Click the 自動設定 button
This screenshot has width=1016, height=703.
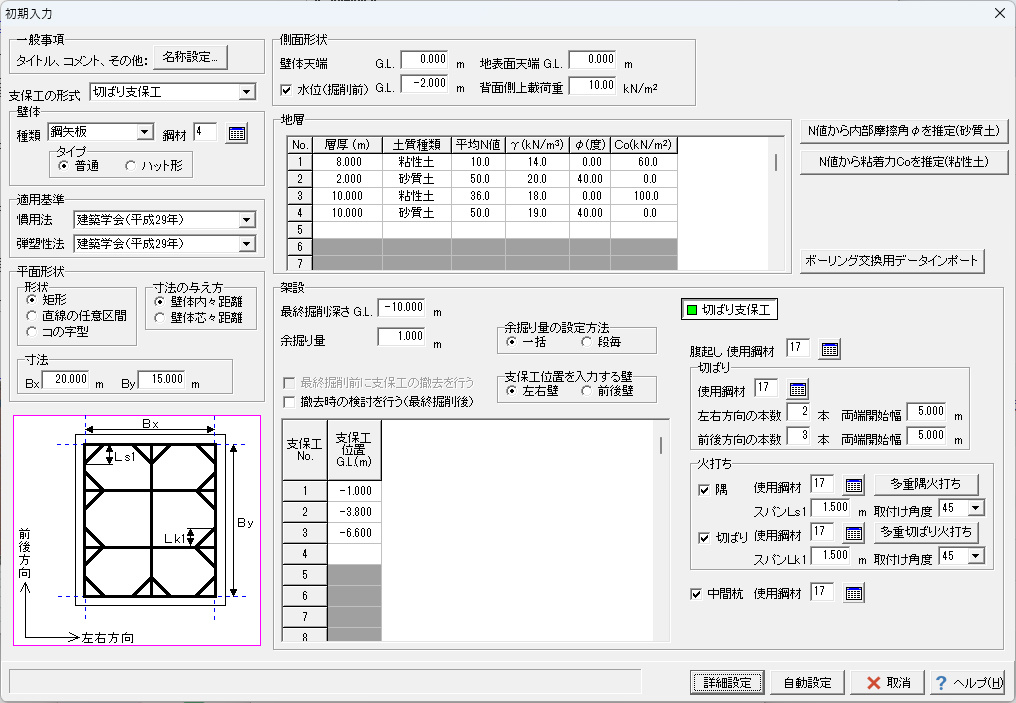[x=807, y=682]
